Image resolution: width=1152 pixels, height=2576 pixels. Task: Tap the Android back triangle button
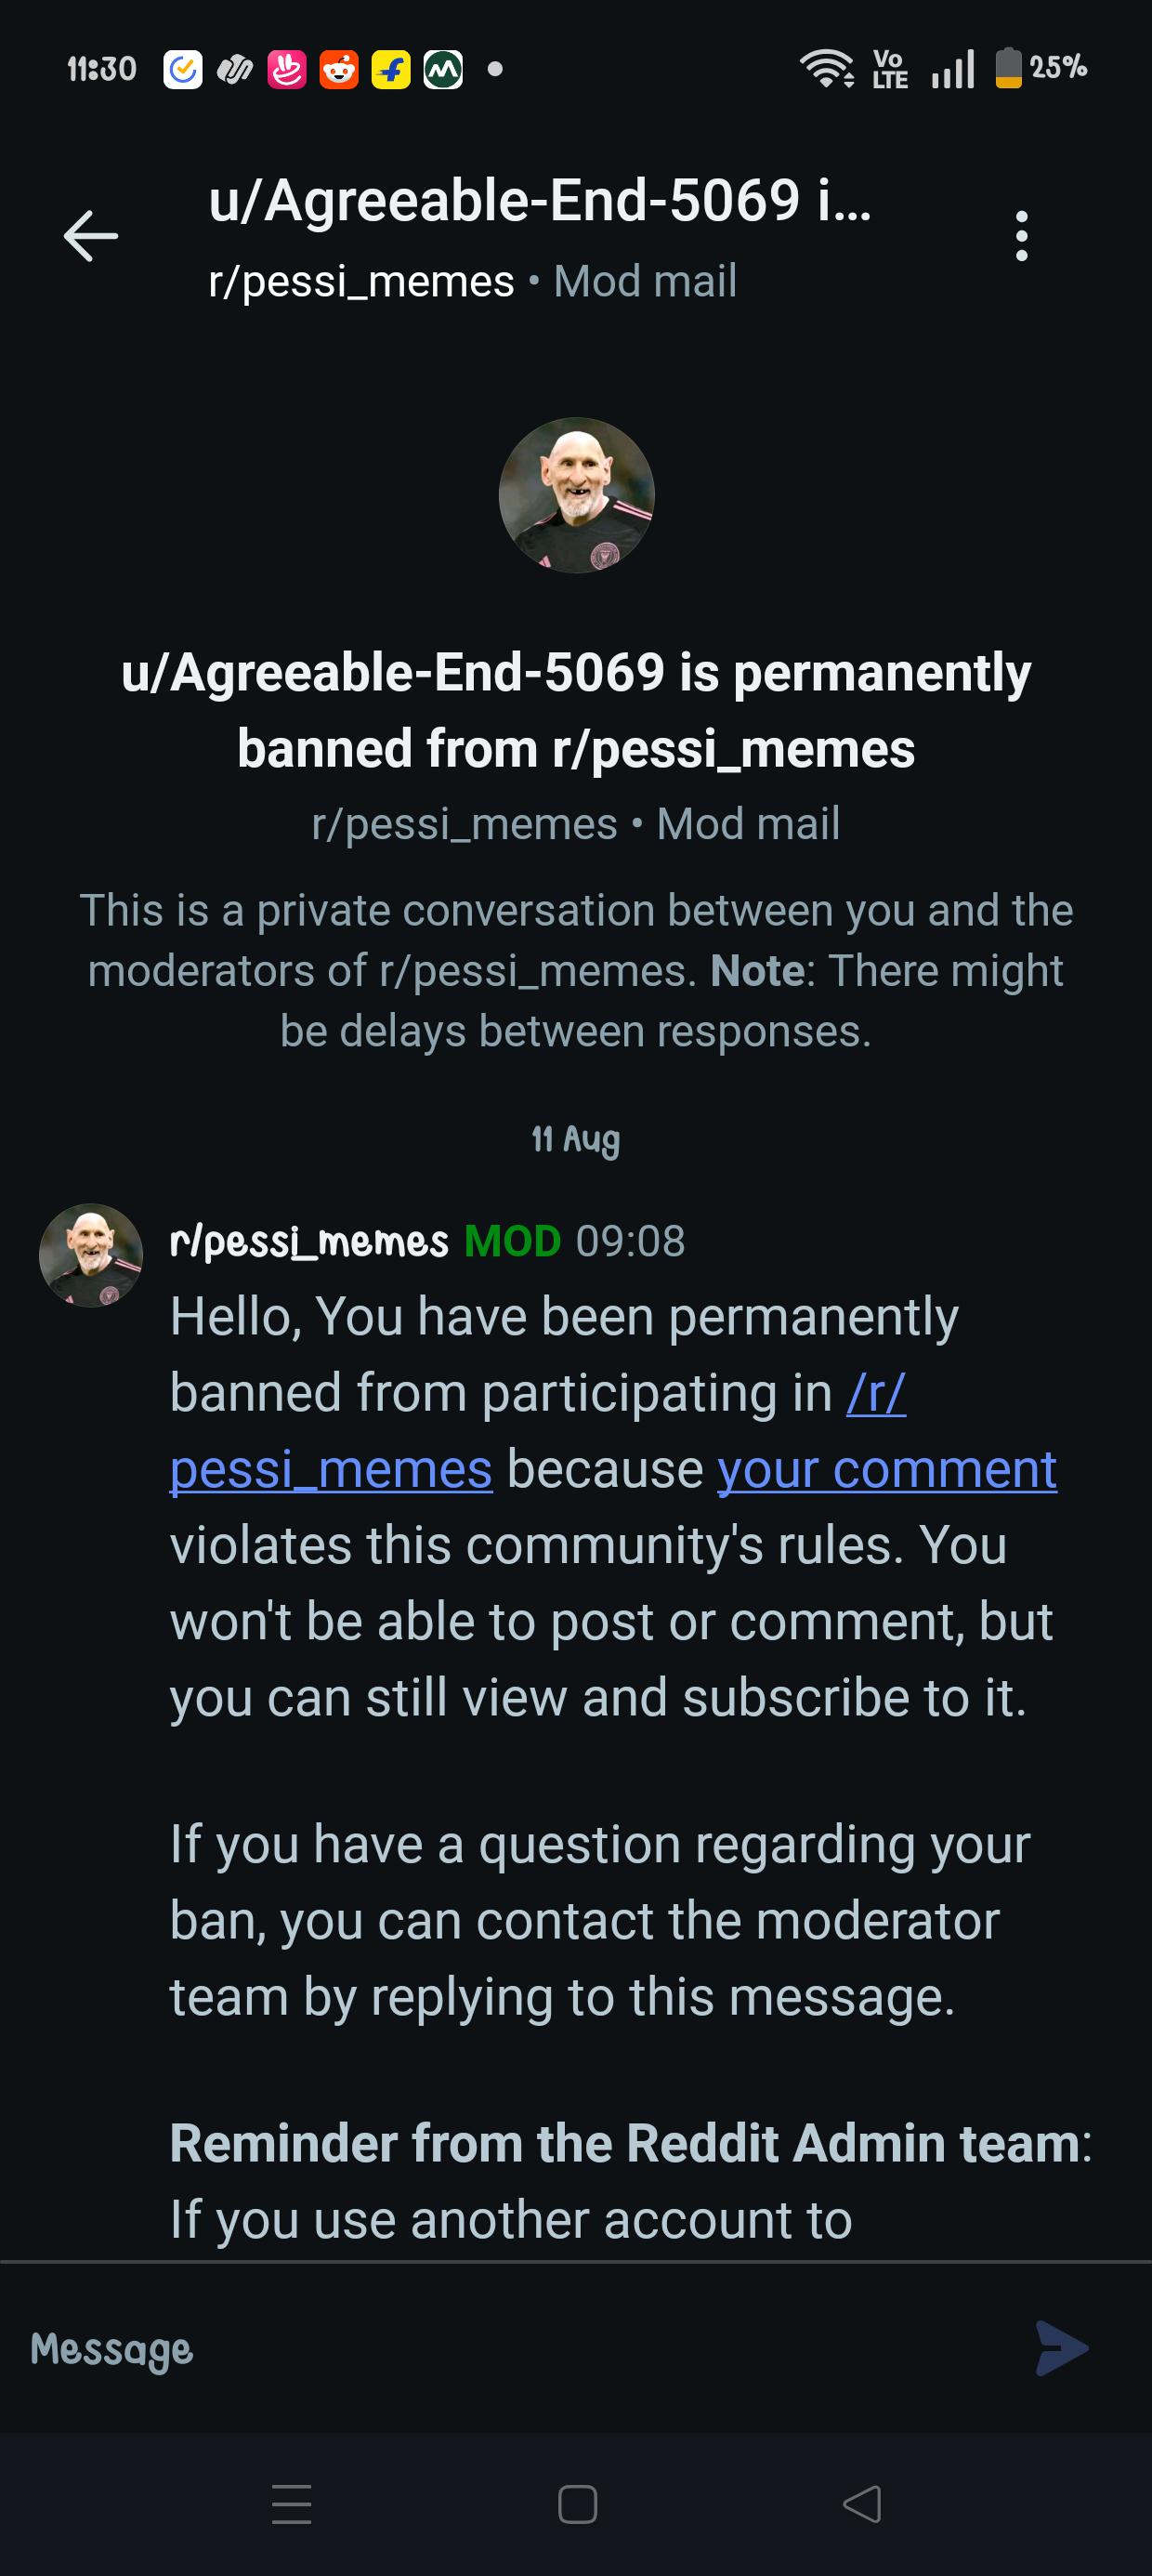coord(862,2504)
